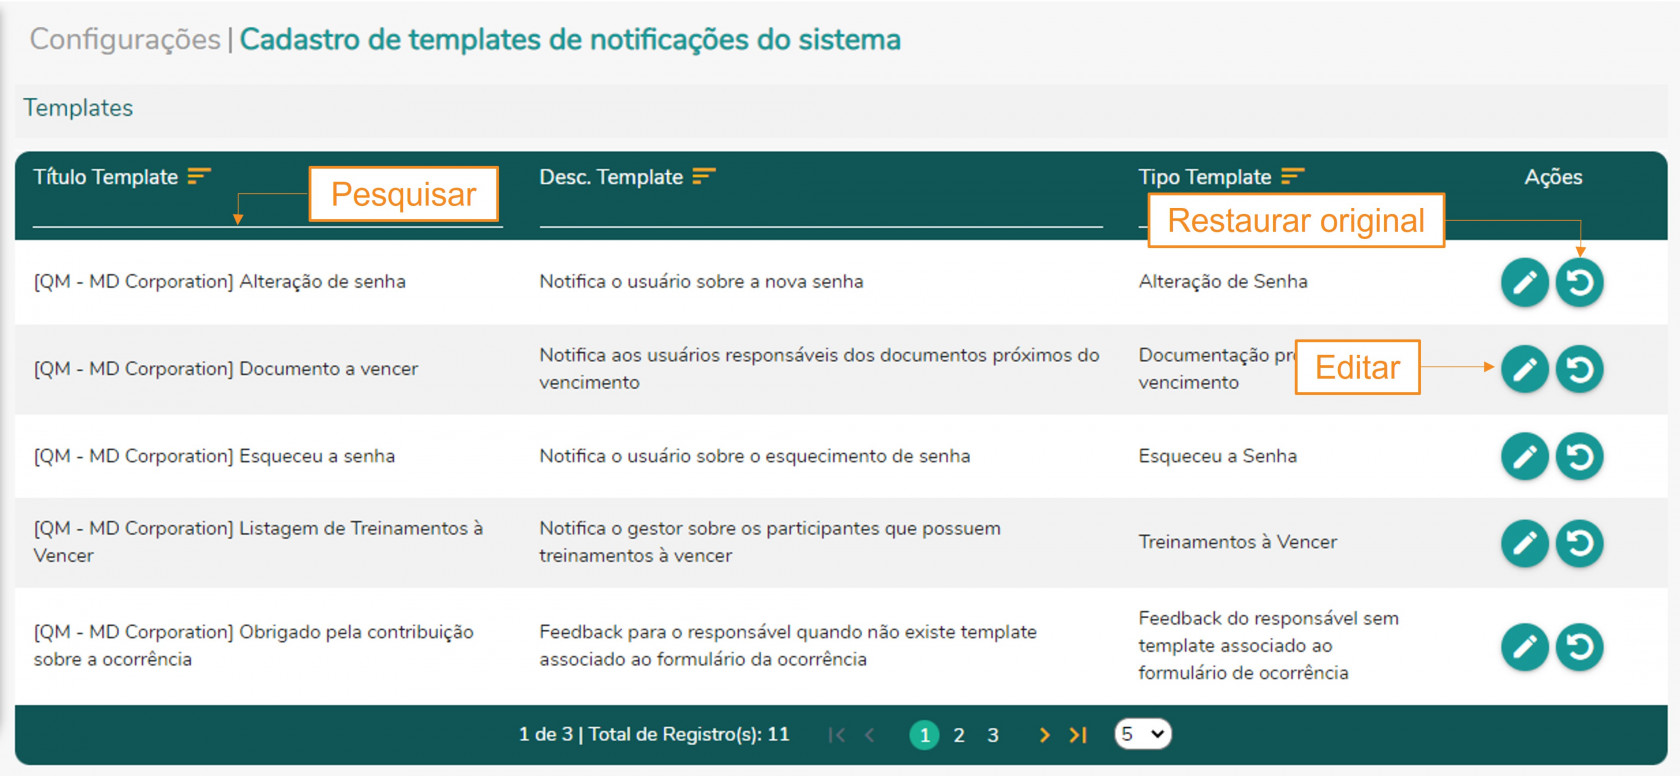Go to page 3
Screen dimensions: 1680x776
coord(993,735)
